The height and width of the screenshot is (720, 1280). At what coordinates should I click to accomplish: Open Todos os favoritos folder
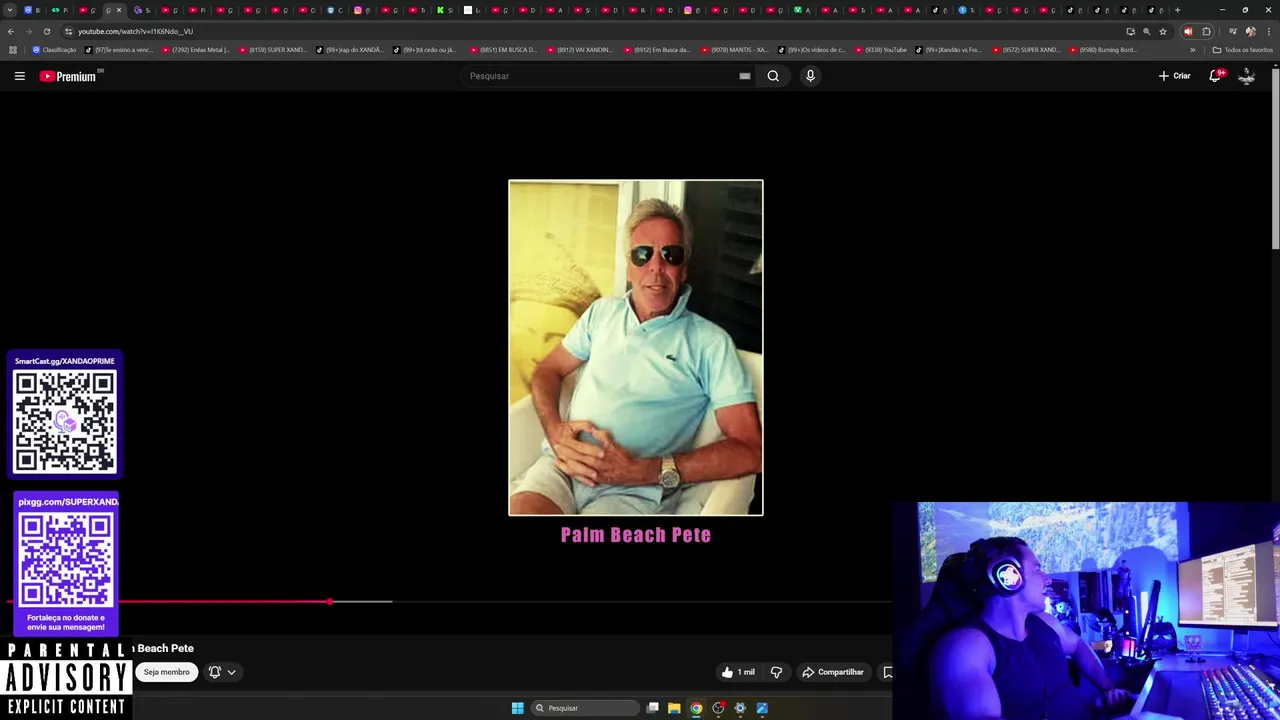1242,50
